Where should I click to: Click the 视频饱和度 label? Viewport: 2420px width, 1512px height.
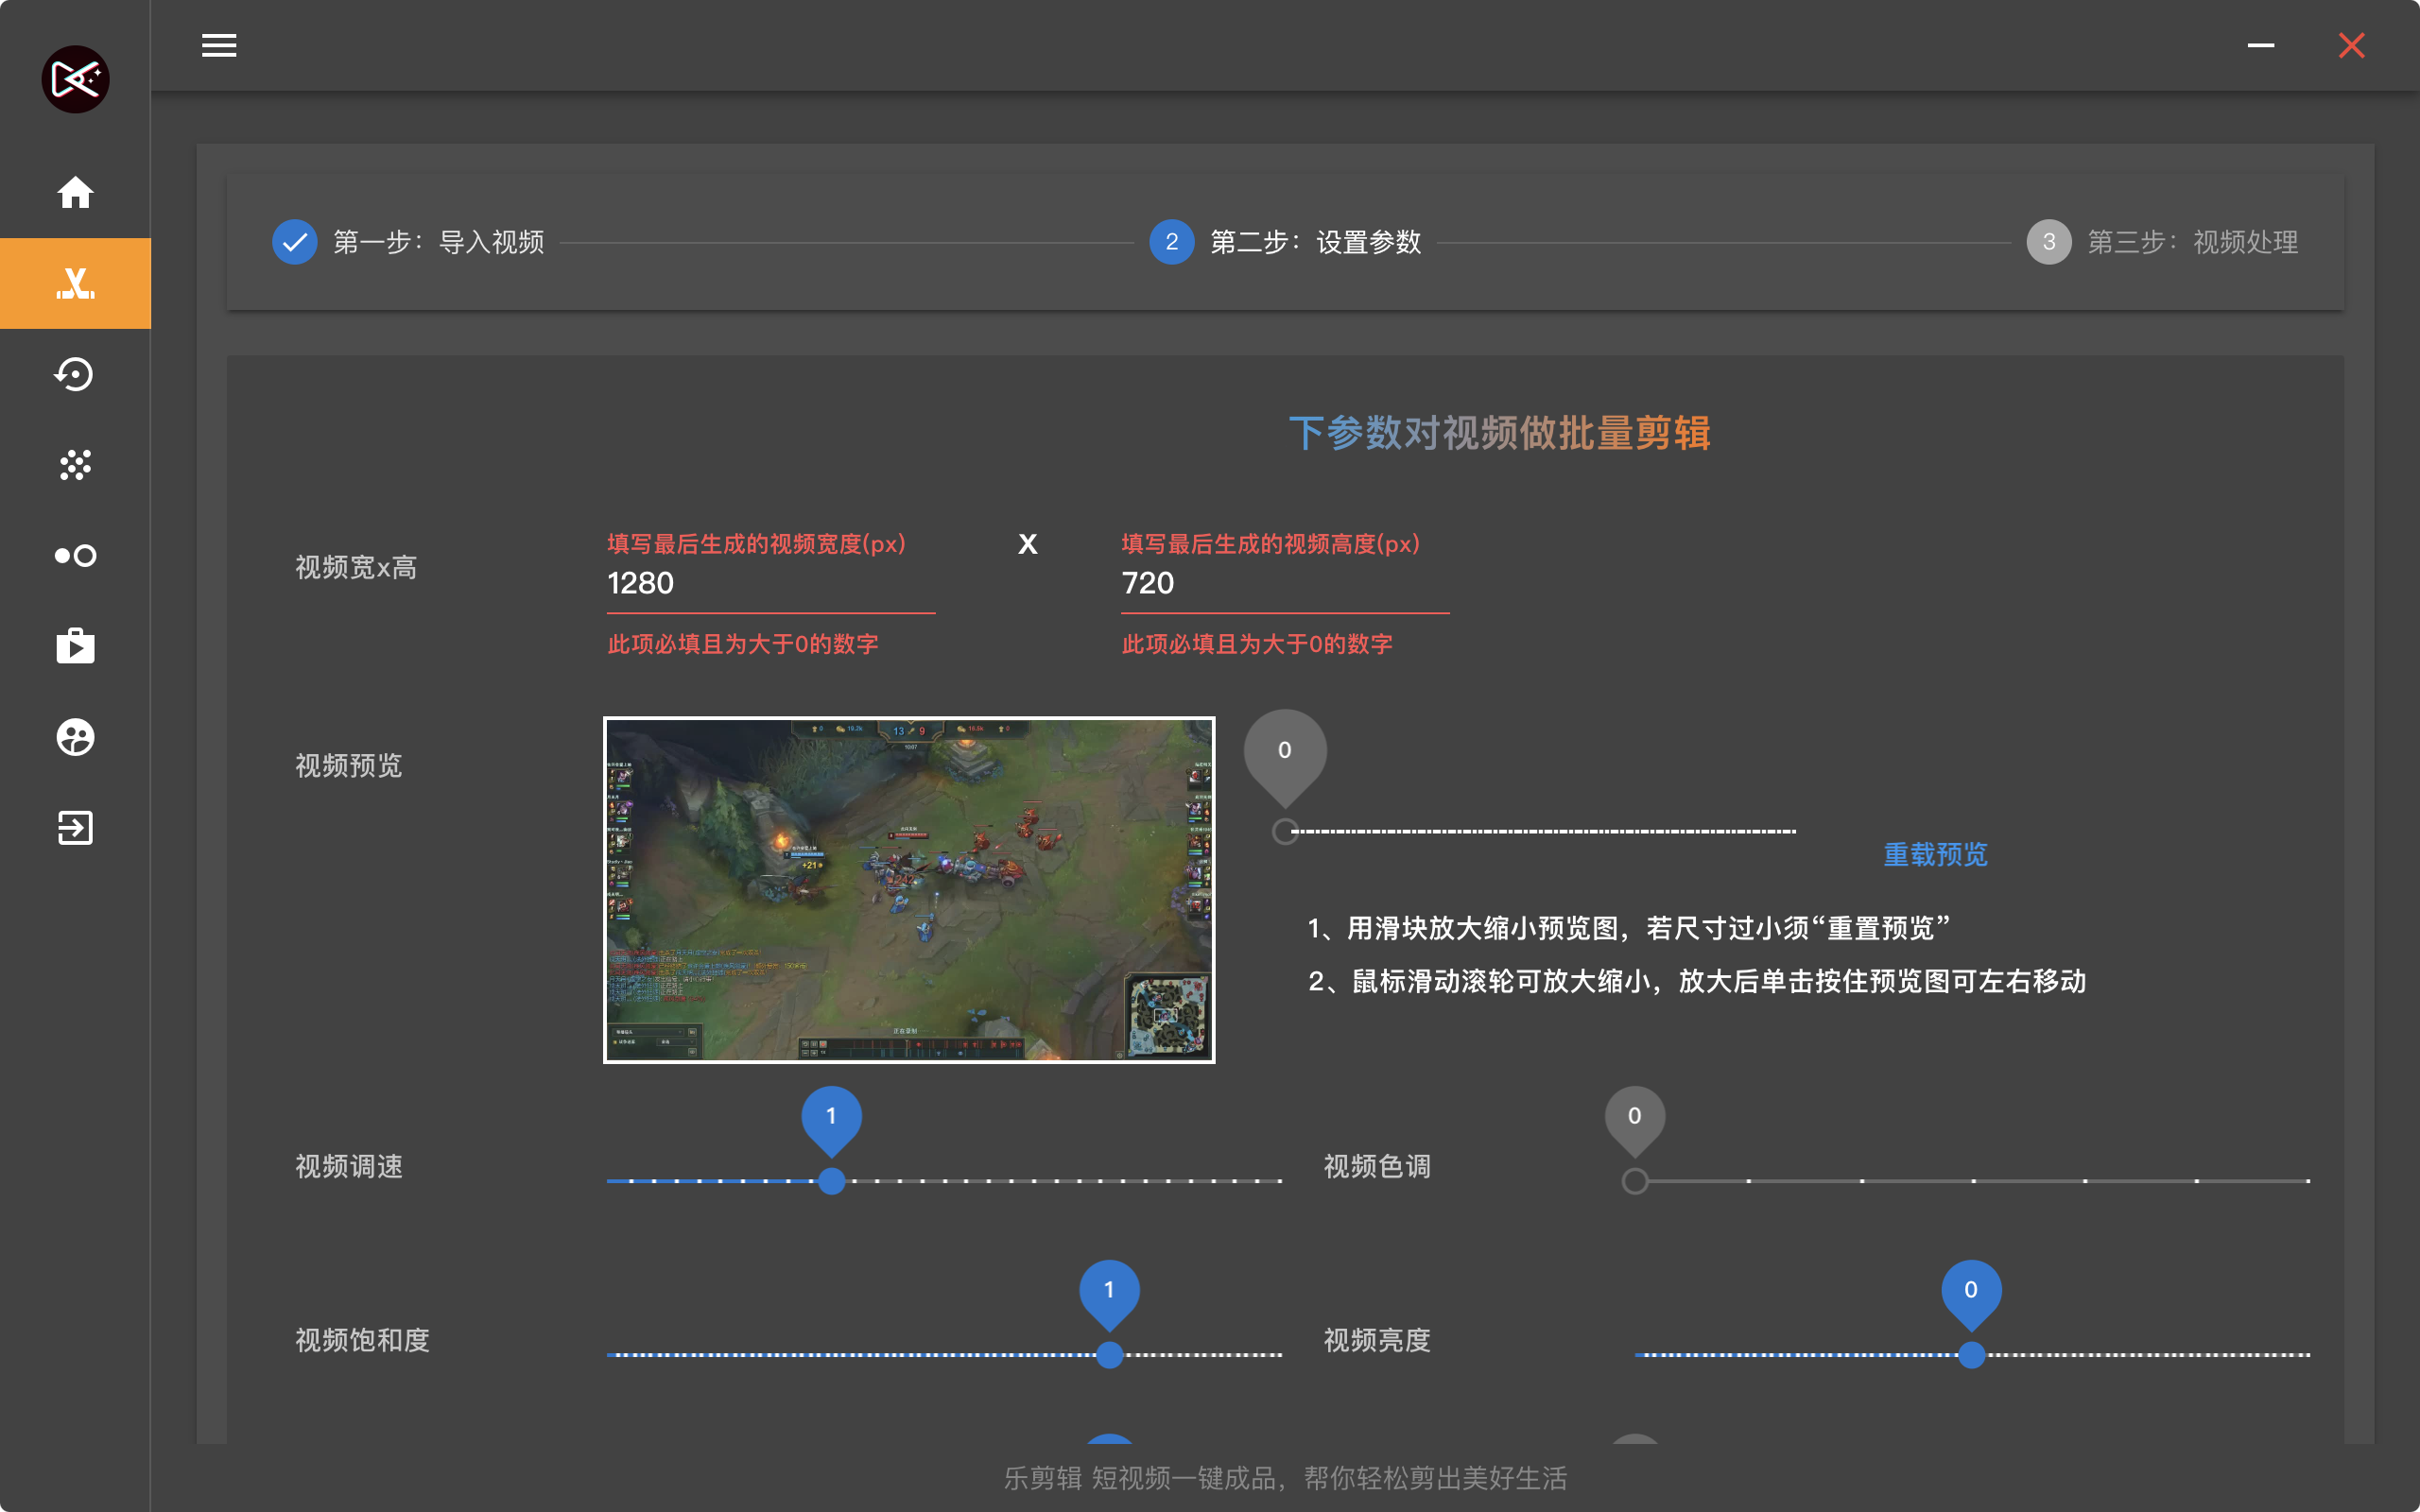click(362, 1341)
